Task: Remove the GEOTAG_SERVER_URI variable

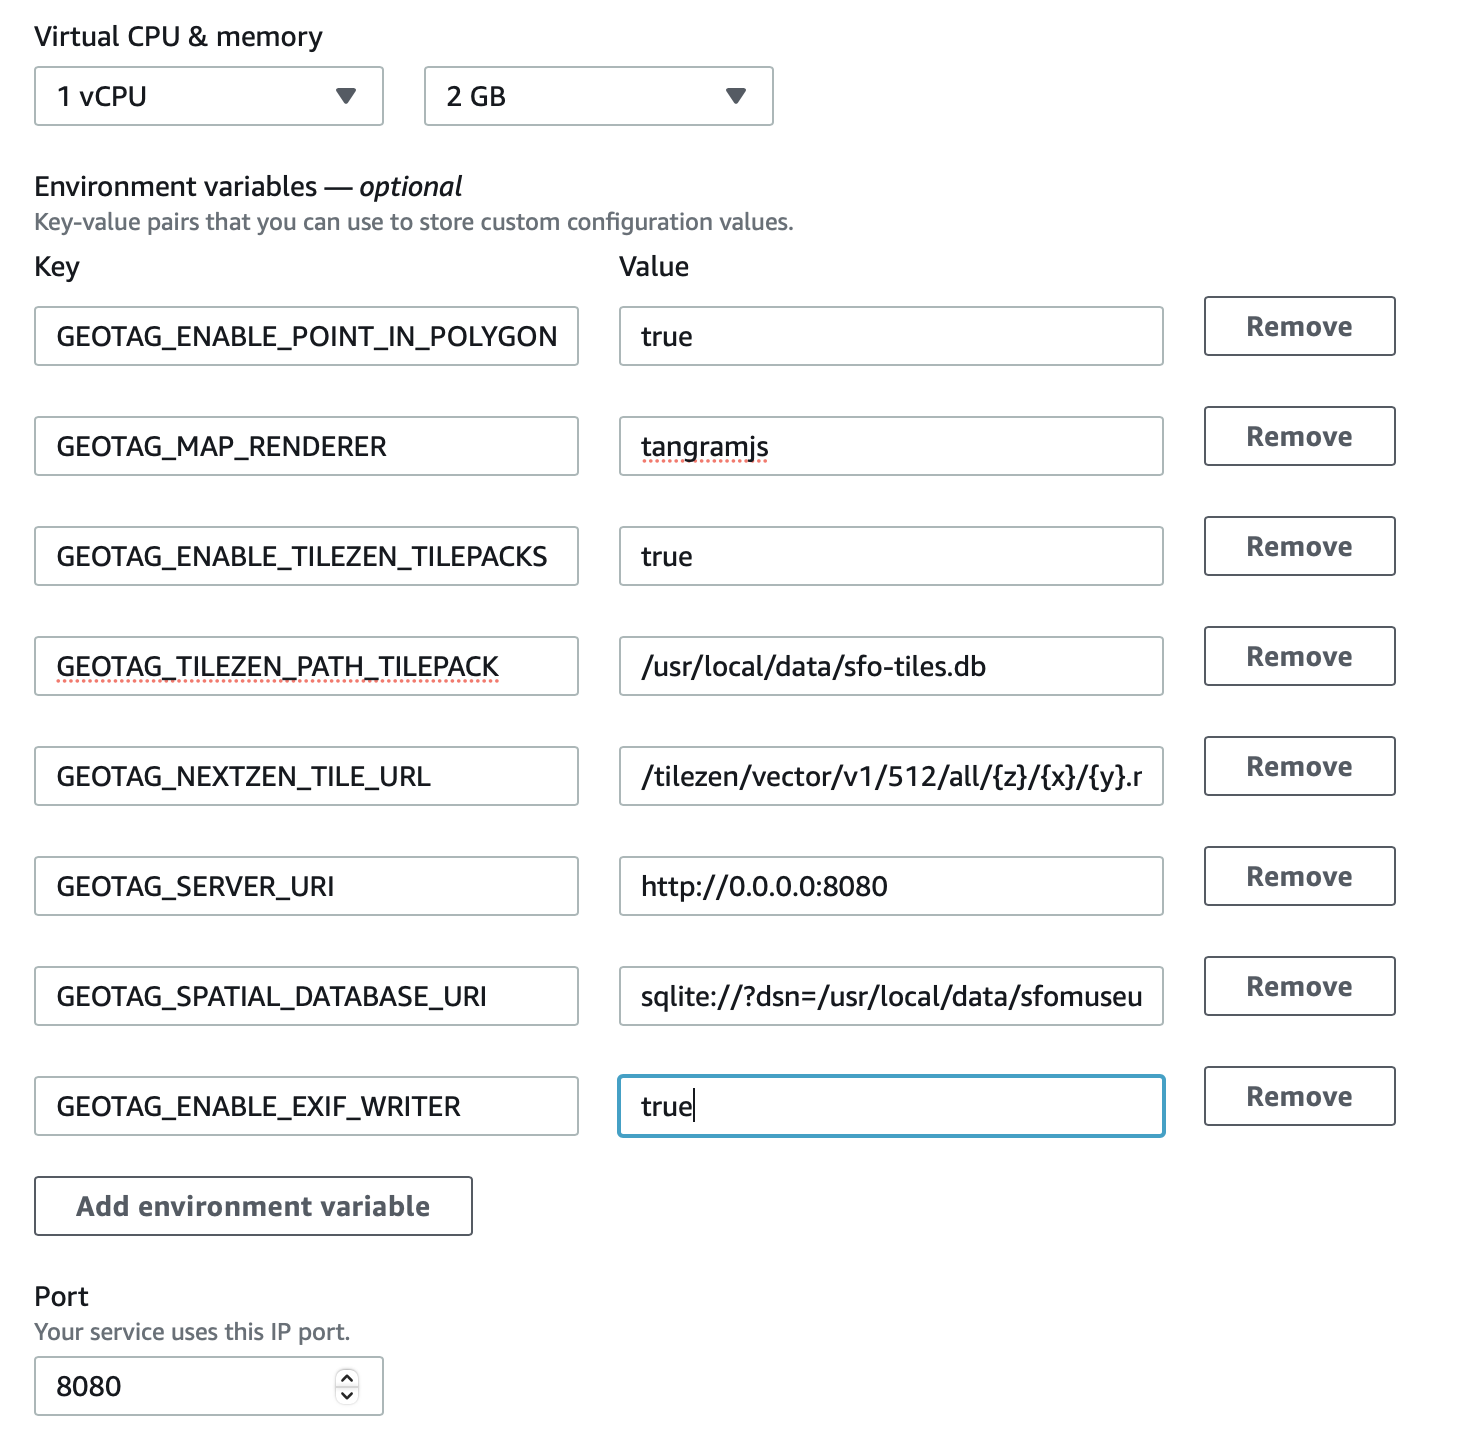Action: [x=1299, y=876]
